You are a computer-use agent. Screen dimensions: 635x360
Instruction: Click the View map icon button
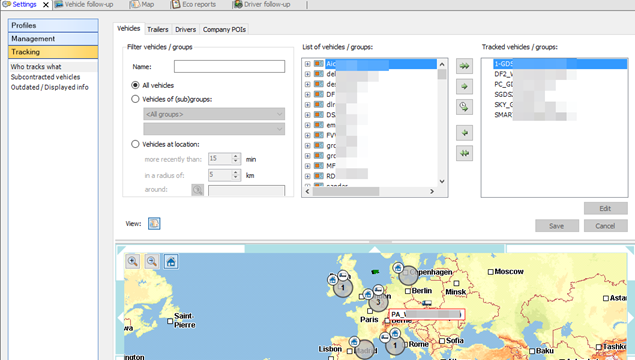(154, 224)
